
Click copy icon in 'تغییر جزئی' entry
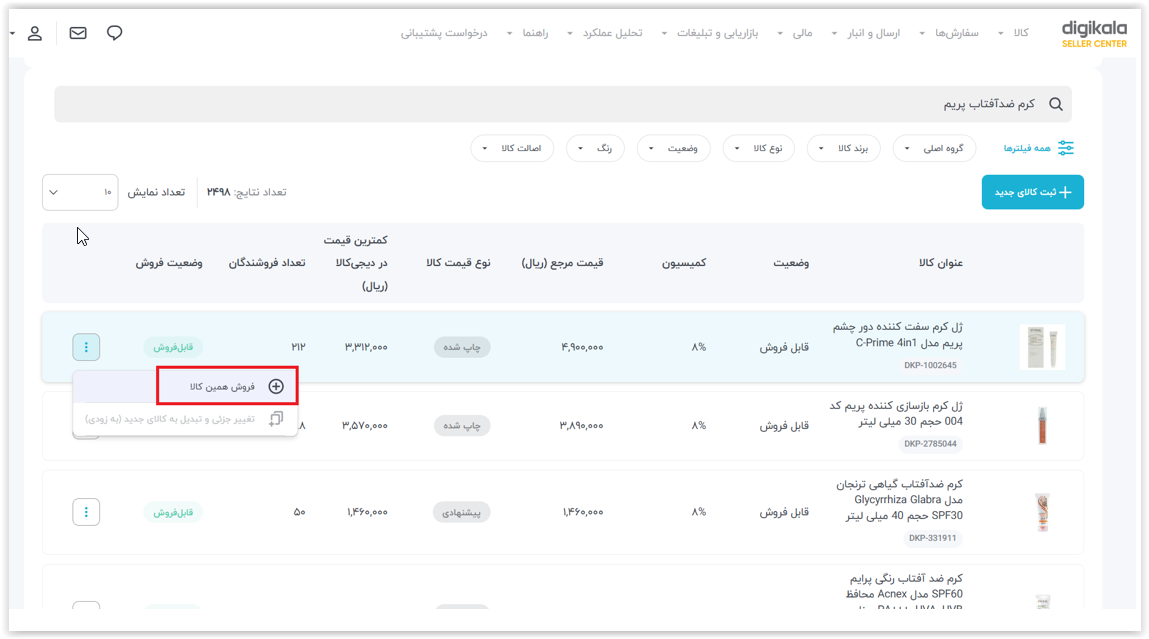point(276,418)
